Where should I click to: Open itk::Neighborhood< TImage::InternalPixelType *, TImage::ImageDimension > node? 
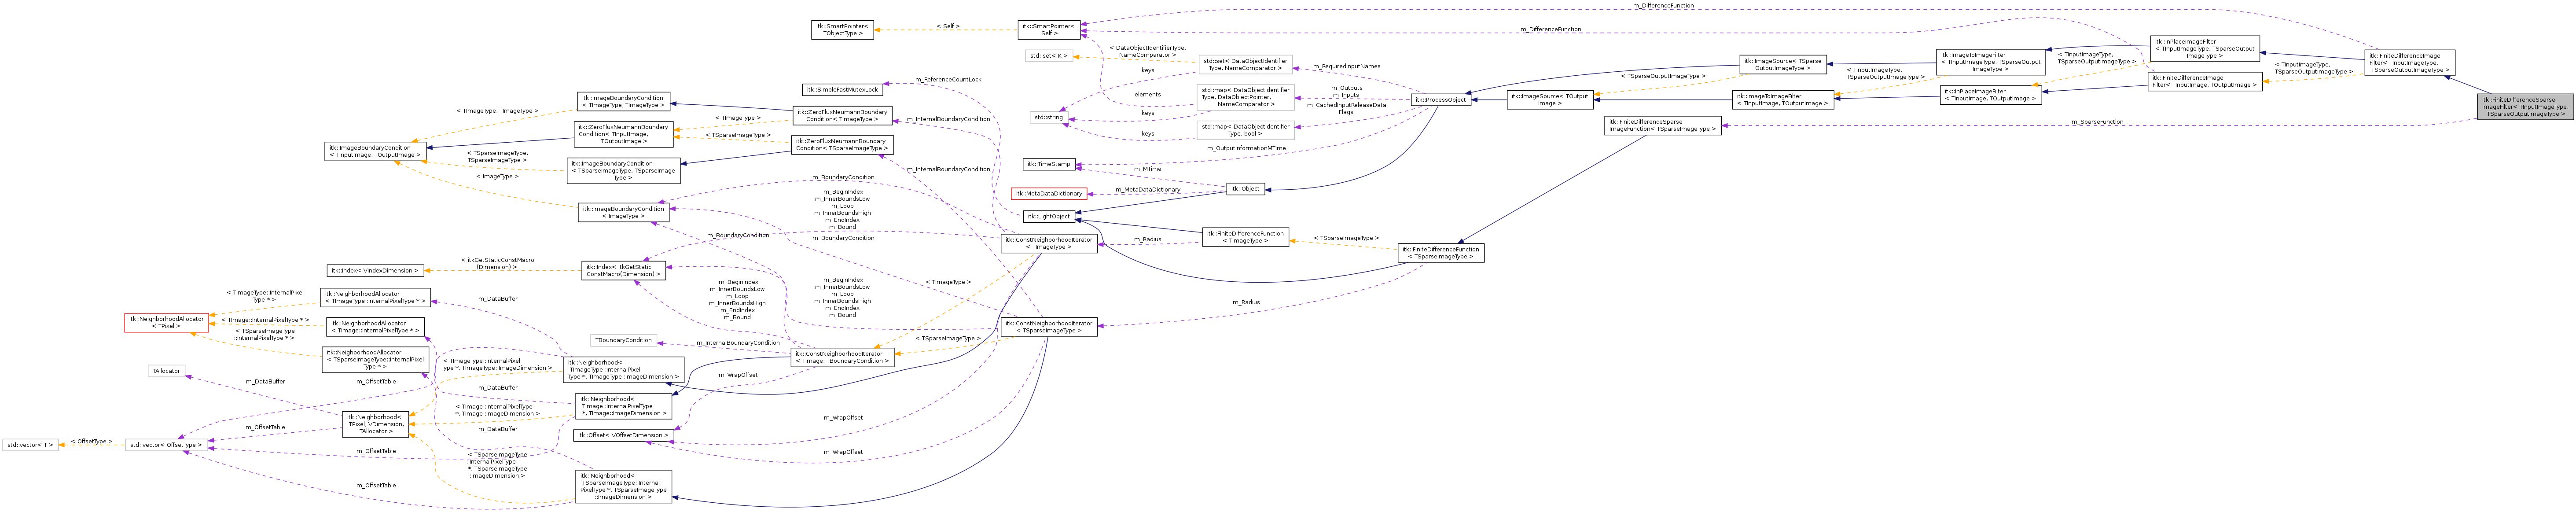tap(623, 406)
